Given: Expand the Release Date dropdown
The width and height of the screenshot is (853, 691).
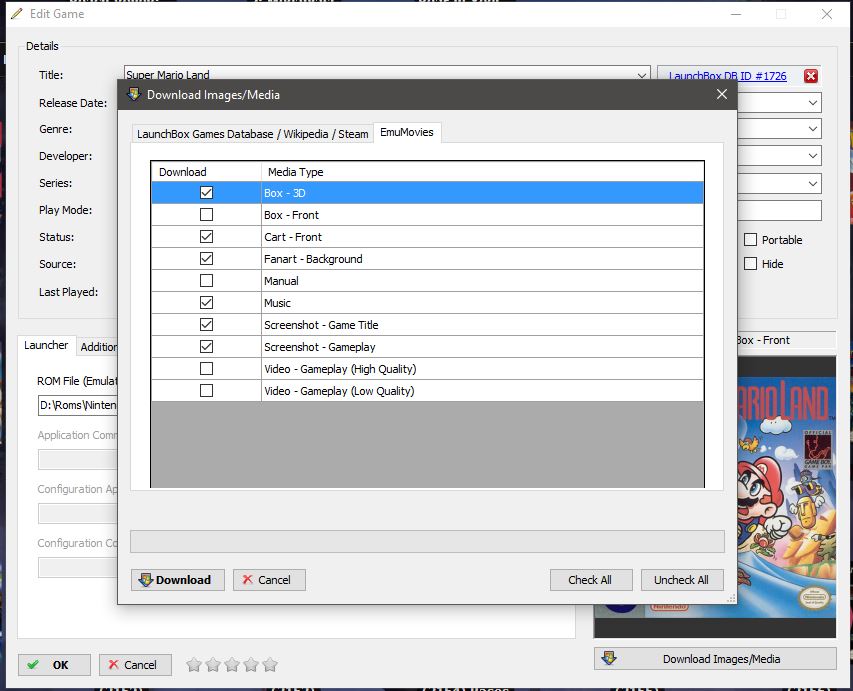Looking at the screenshot, I should [813, 102].
